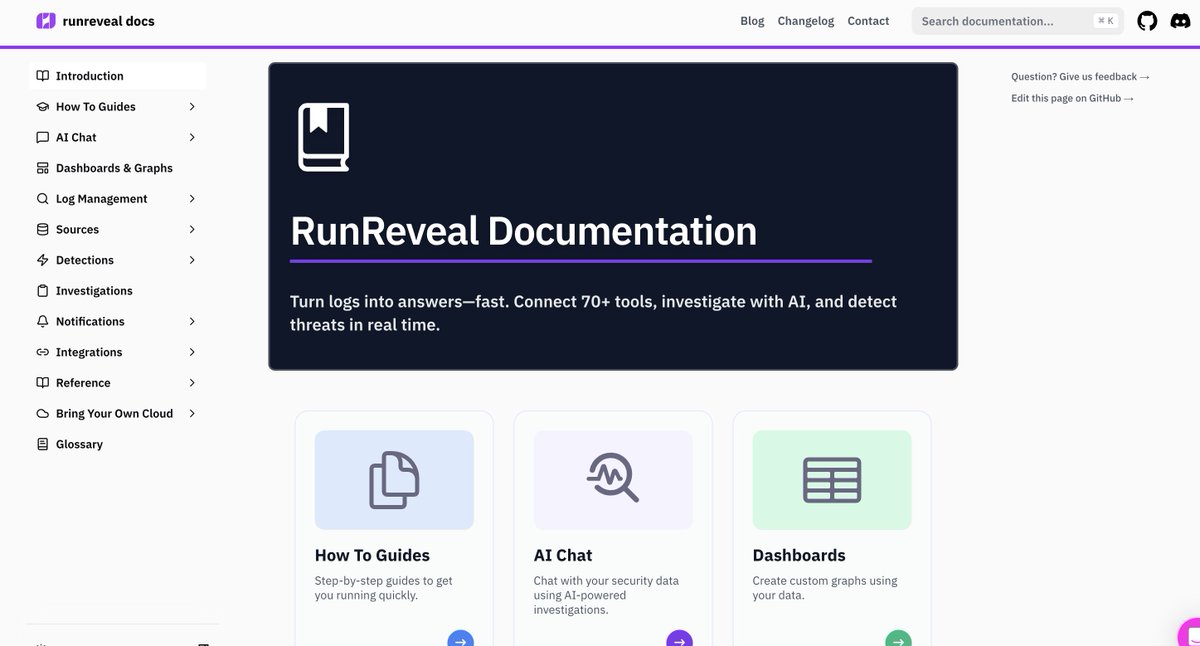
Task: Expand the Notifications section chevron
Action: [192, 321]
